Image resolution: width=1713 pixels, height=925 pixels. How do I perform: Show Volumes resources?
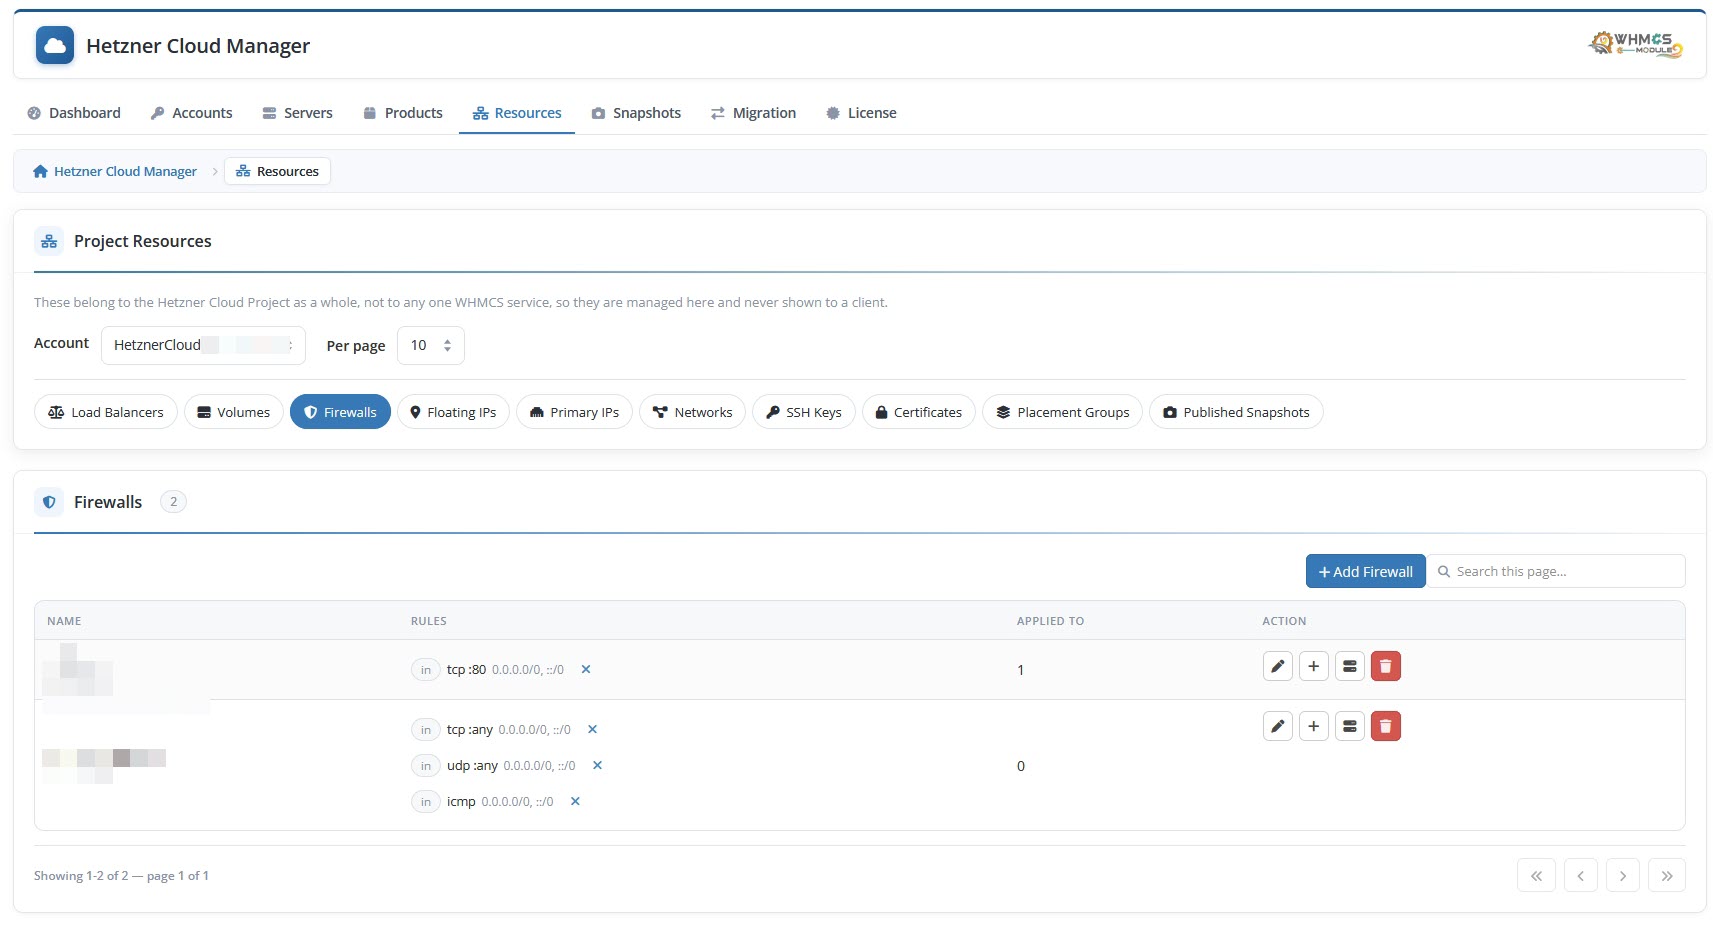point(234,412)
